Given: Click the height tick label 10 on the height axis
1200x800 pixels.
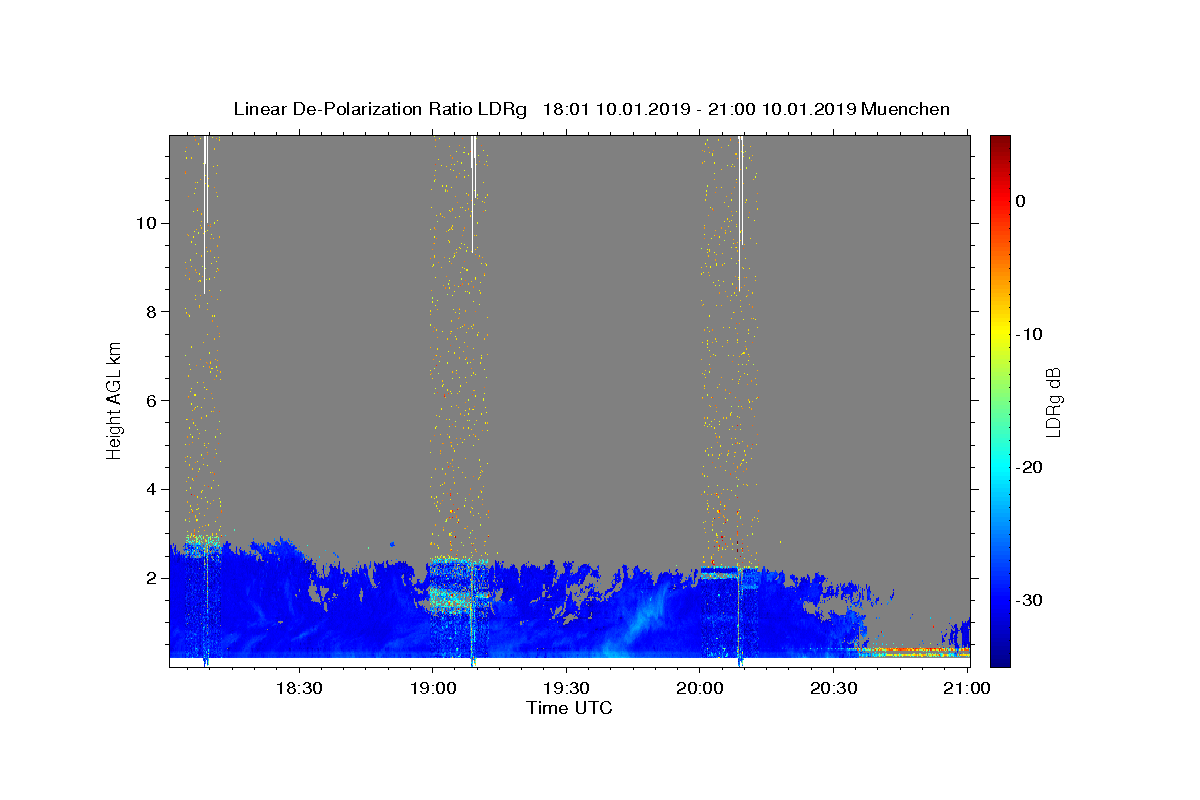Looking at the screenshot, I should tap(145, 222).
